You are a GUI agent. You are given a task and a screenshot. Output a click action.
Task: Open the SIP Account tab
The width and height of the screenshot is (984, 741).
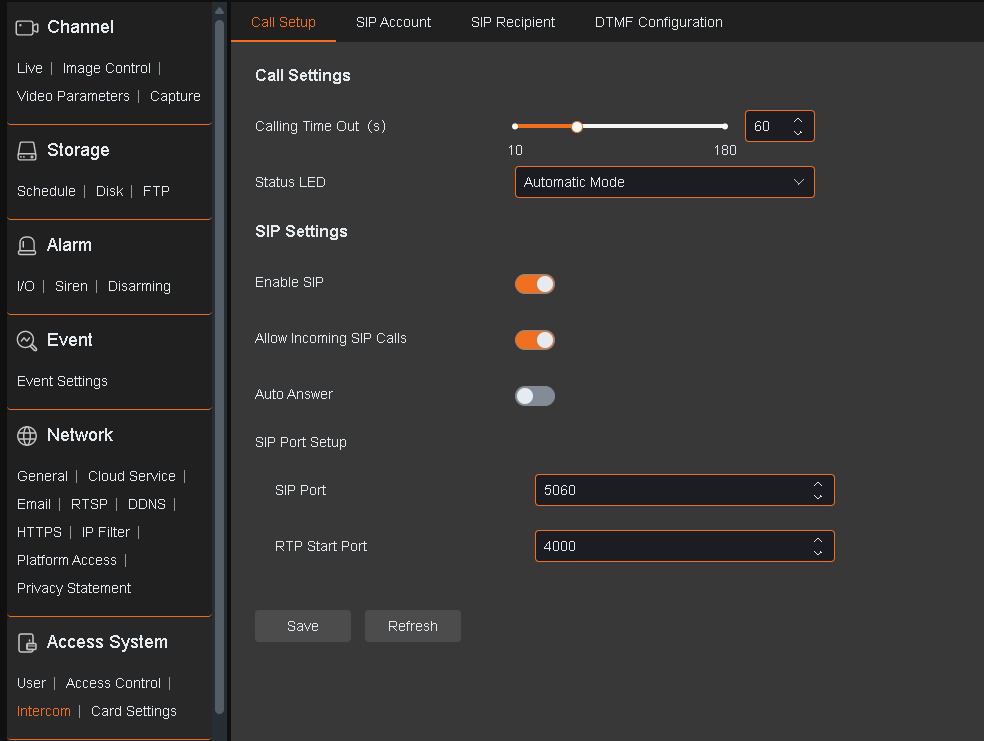[x=393, y=22]
